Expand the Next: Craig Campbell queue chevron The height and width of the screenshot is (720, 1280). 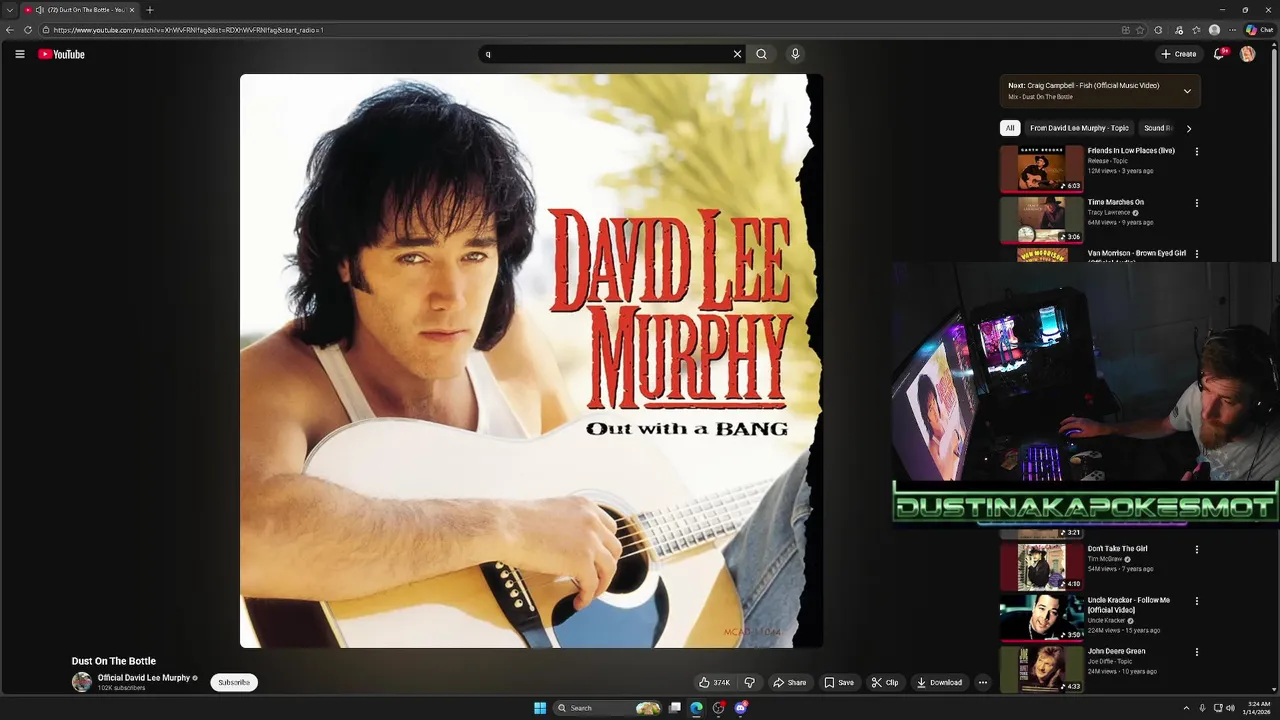point(1187,91)
